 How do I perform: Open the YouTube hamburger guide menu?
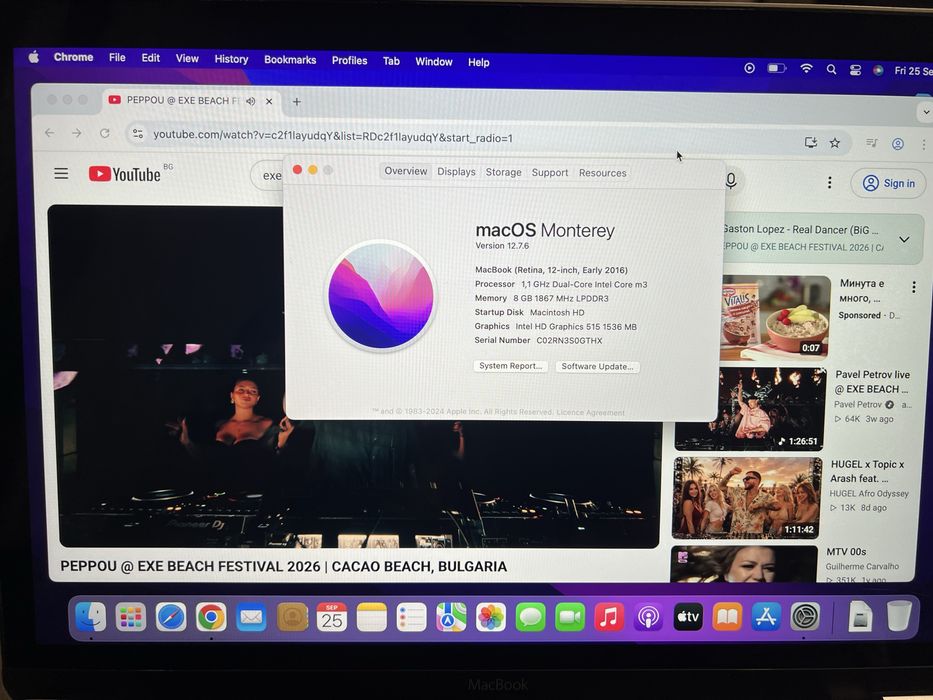point(61,174)
